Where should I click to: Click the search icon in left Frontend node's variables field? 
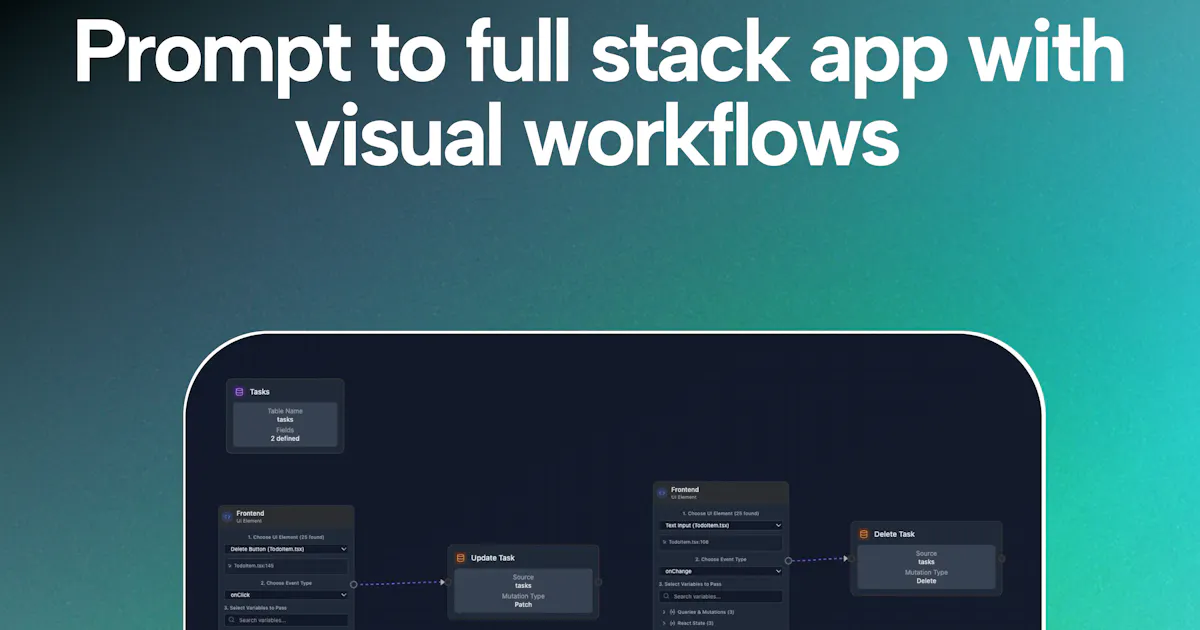pos(232,620)
